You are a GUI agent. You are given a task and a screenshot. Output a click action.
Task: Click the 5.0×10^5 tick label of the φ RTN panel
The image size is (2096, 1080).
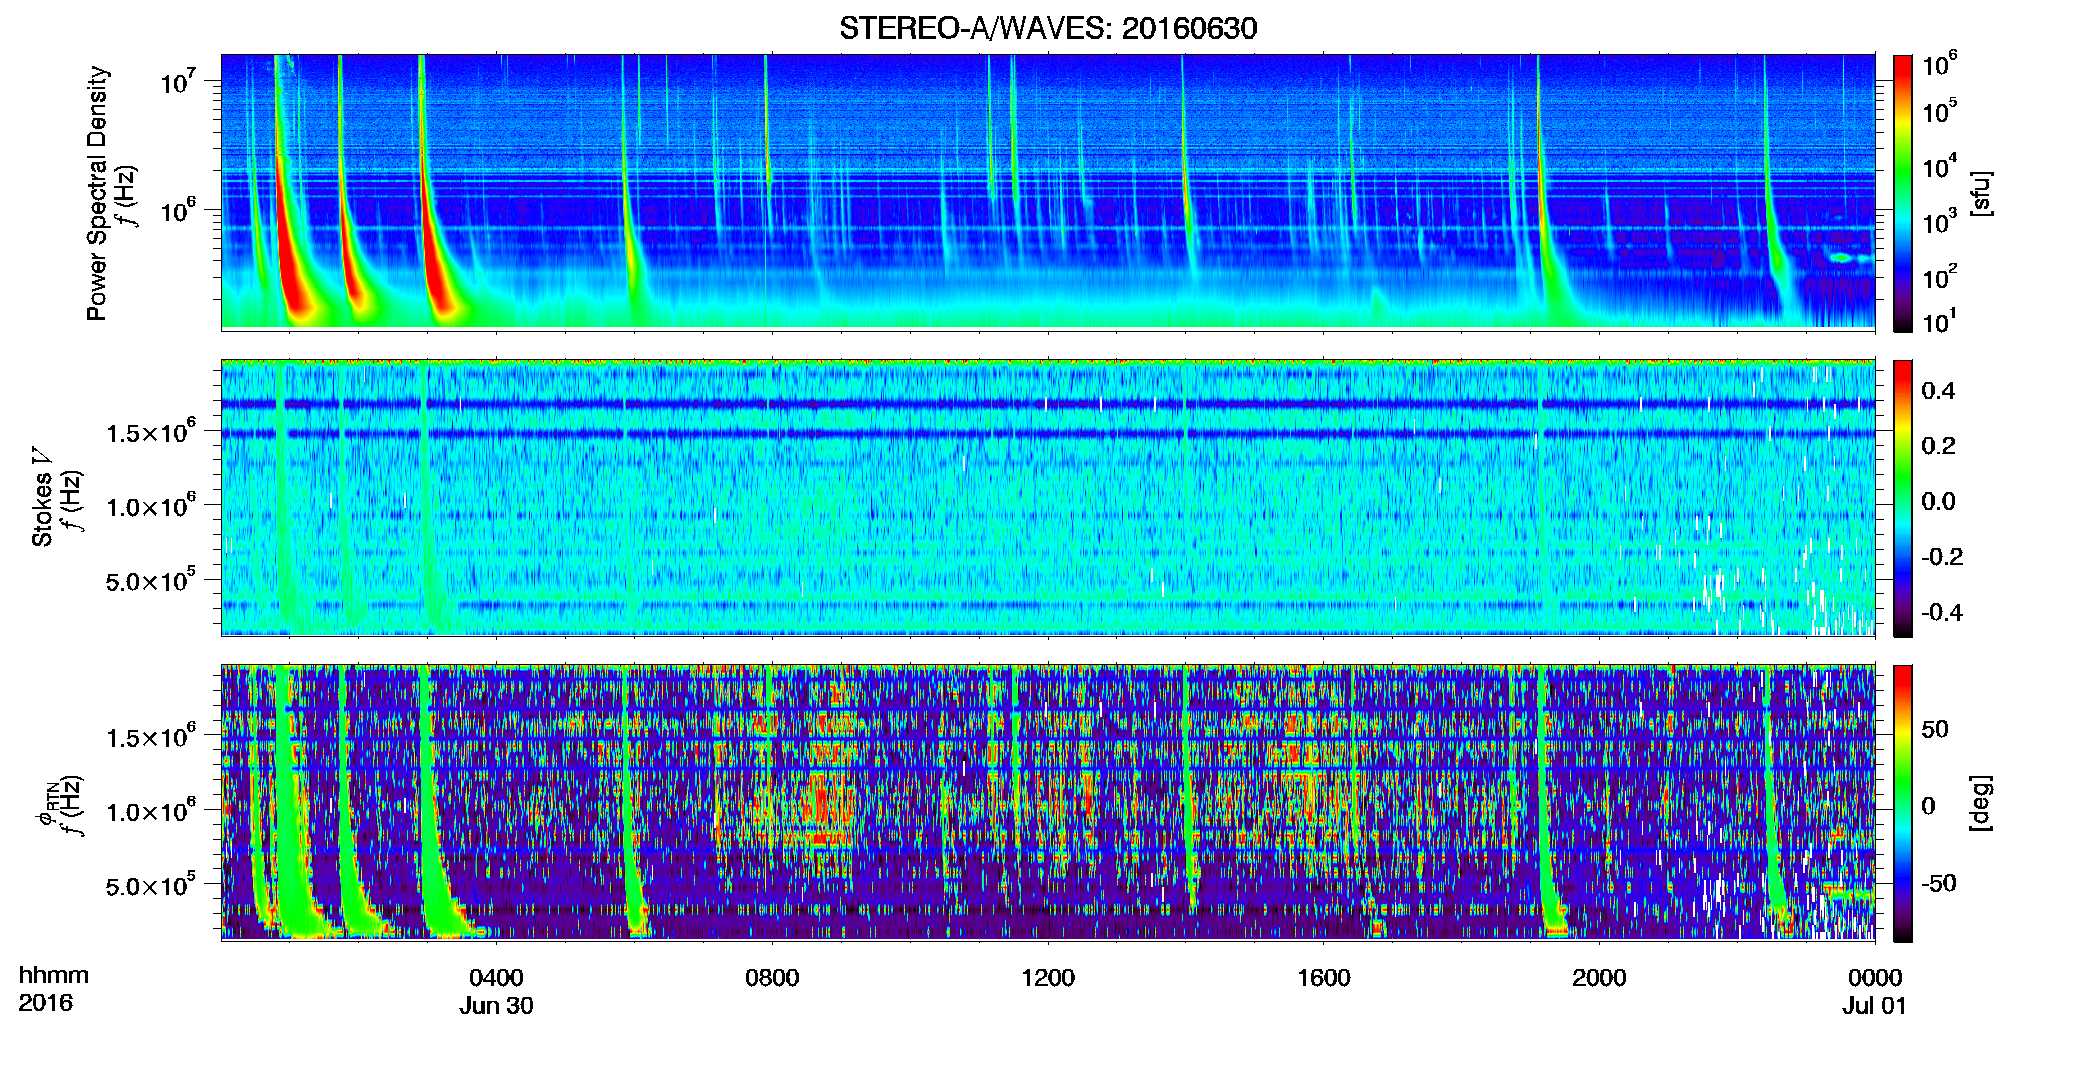(x=150, y=885)
